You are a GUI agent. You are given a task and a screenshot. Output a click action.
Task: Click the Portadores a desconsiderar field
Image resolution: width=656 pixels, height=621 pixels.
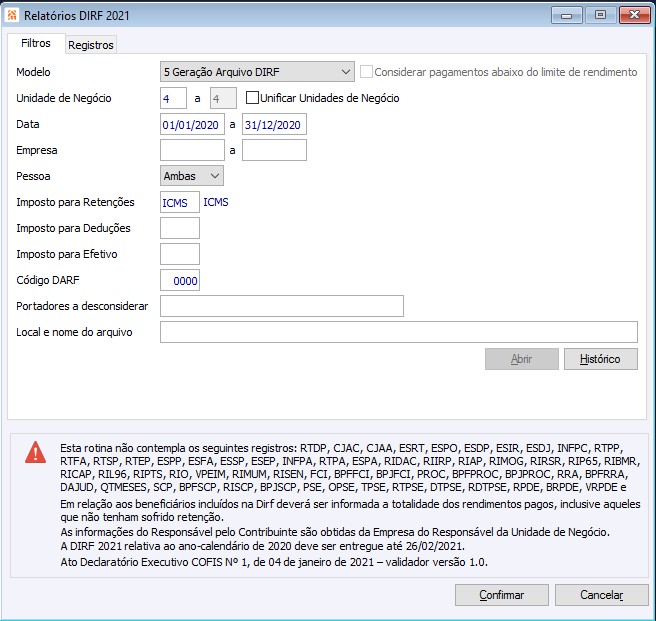[282, 306]
